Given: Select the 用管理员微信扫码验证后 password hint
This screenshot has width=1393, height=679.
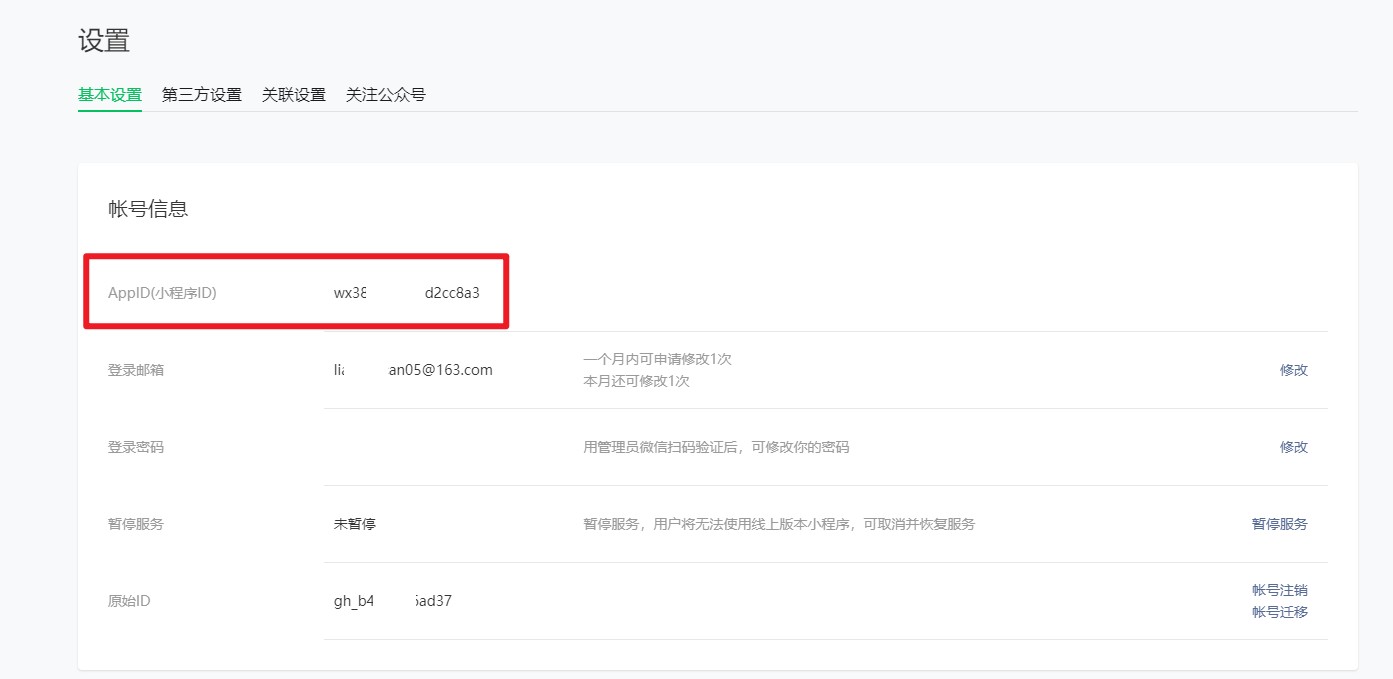Looking at the screenshot, I should pyautogui.click(x=716, y=447).
